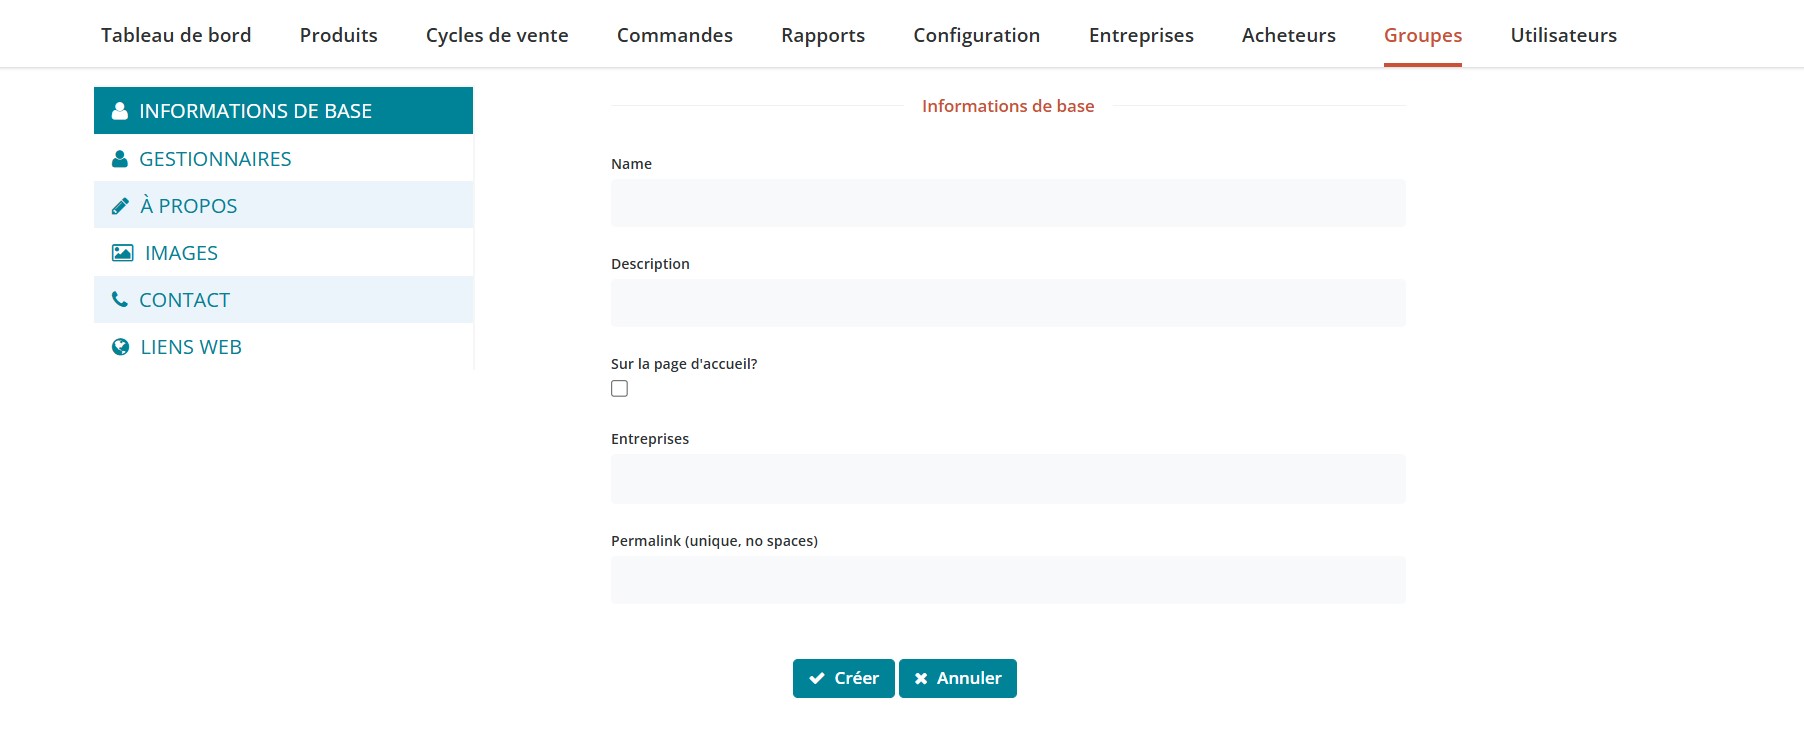1804x736 pixels.
Task: Click the person icon next to Gestionnaires
Action: 120,159
